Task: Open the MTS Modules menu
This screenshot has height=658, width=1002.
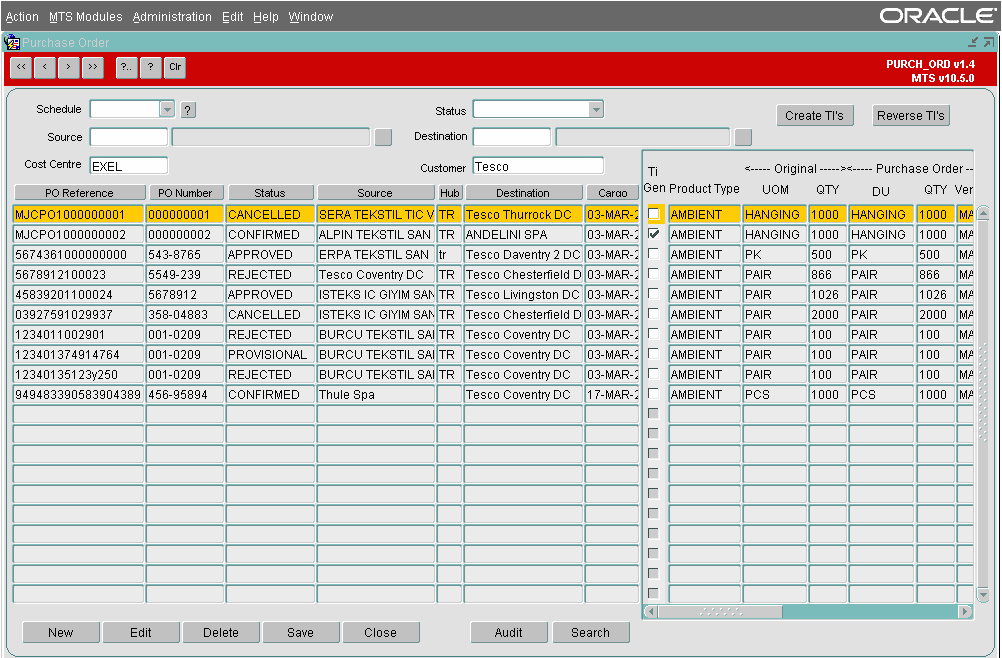Action: [x=86, y=17]
